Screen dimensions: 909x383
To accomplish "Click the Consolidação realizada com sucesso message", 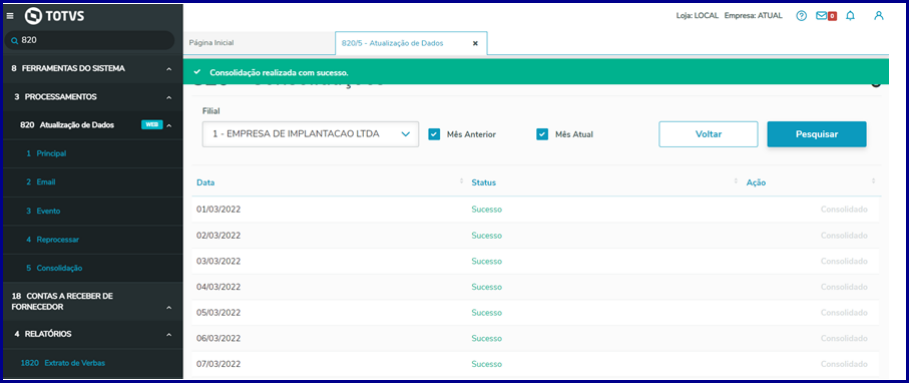I will point(279,73).
